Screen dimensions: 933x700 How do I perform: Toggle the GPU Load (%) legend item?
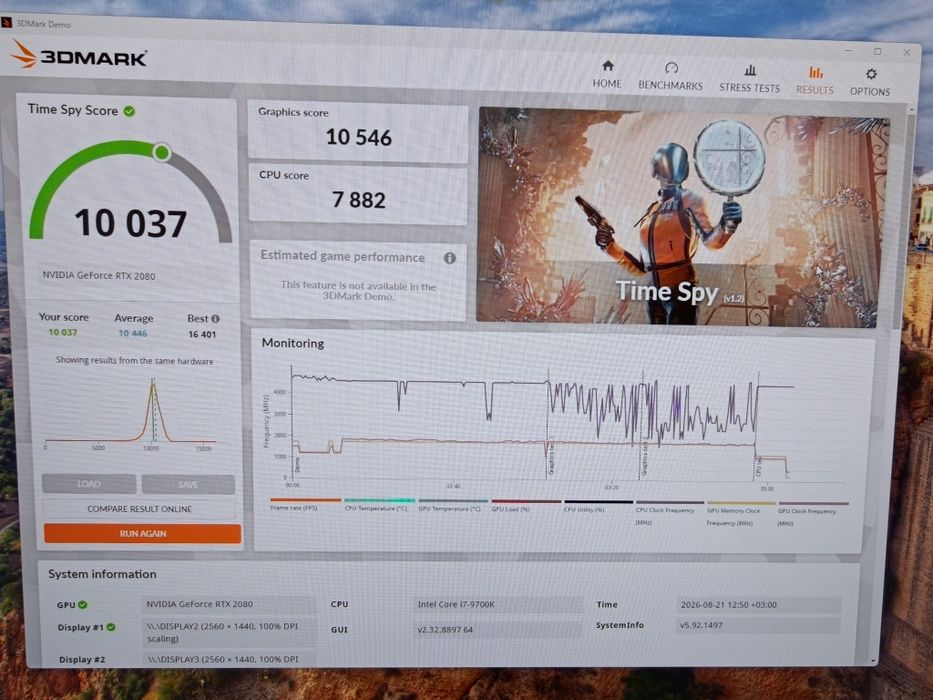click(x=525, y=507)
